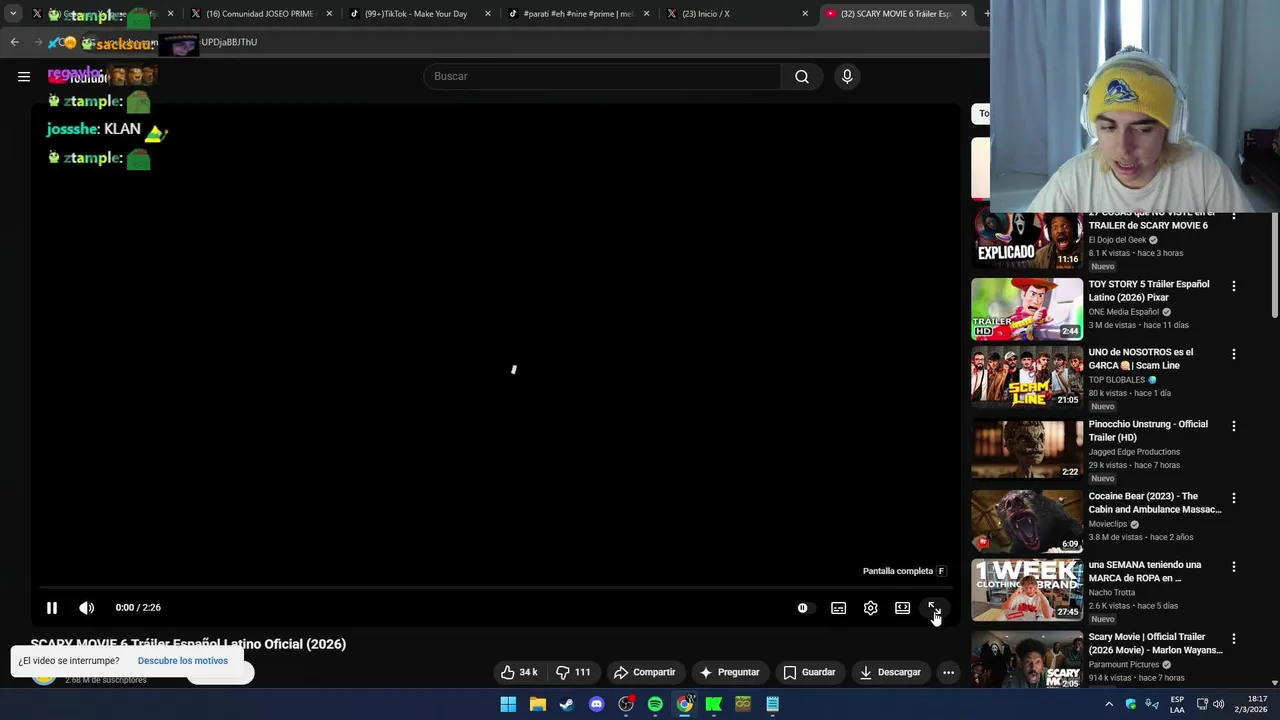Viewport: 1280px width, 720px height.
Task: Activate voice search microphone
Action: click(x=847, y=76)
